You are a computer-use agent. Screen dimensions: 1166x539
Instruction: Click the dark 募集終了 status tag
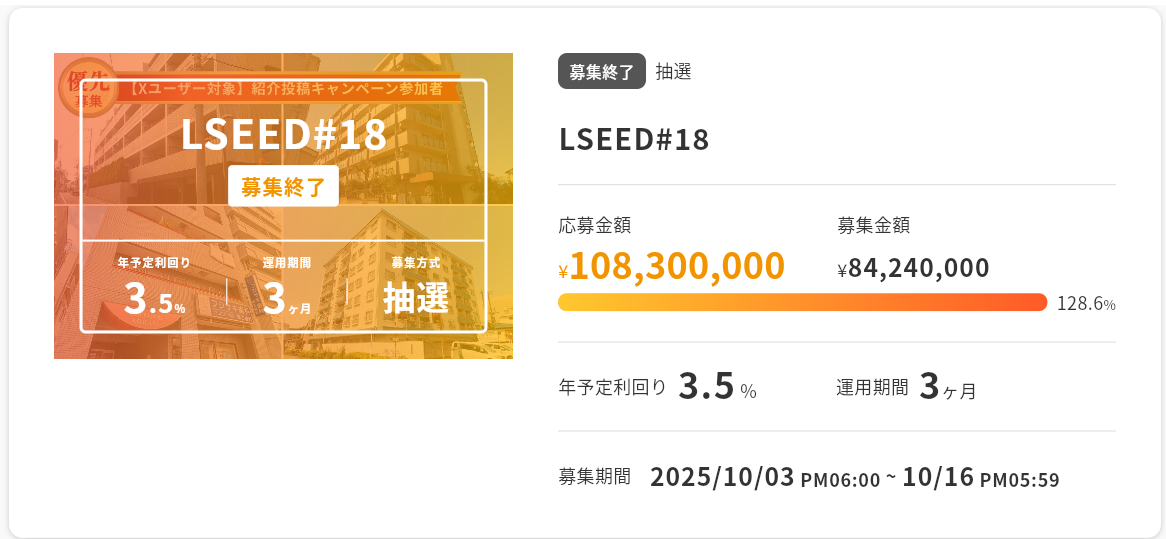point(601,72)
